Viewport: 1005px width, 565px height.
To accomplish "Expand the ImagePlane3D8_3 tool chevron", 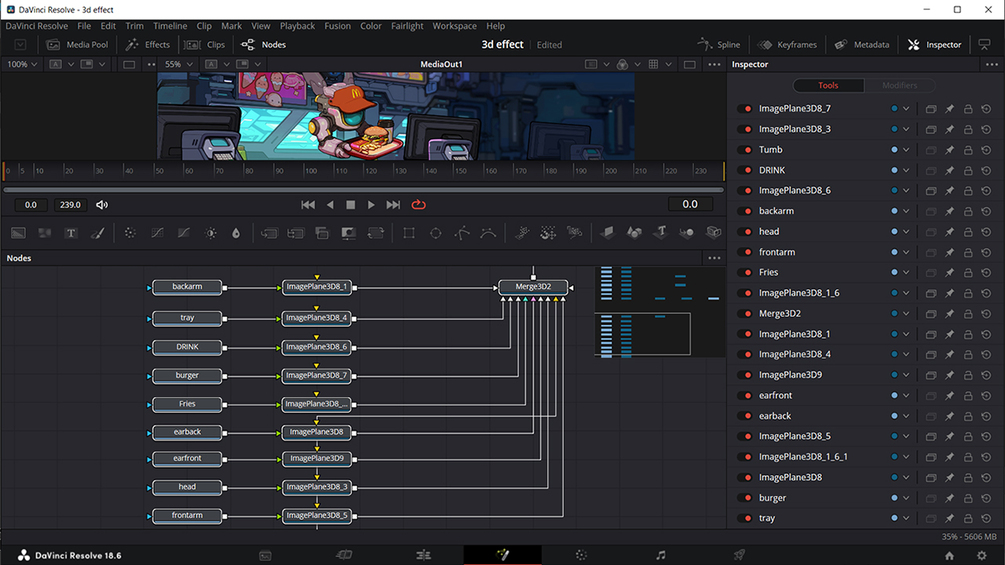I will [x=906, y=129].
